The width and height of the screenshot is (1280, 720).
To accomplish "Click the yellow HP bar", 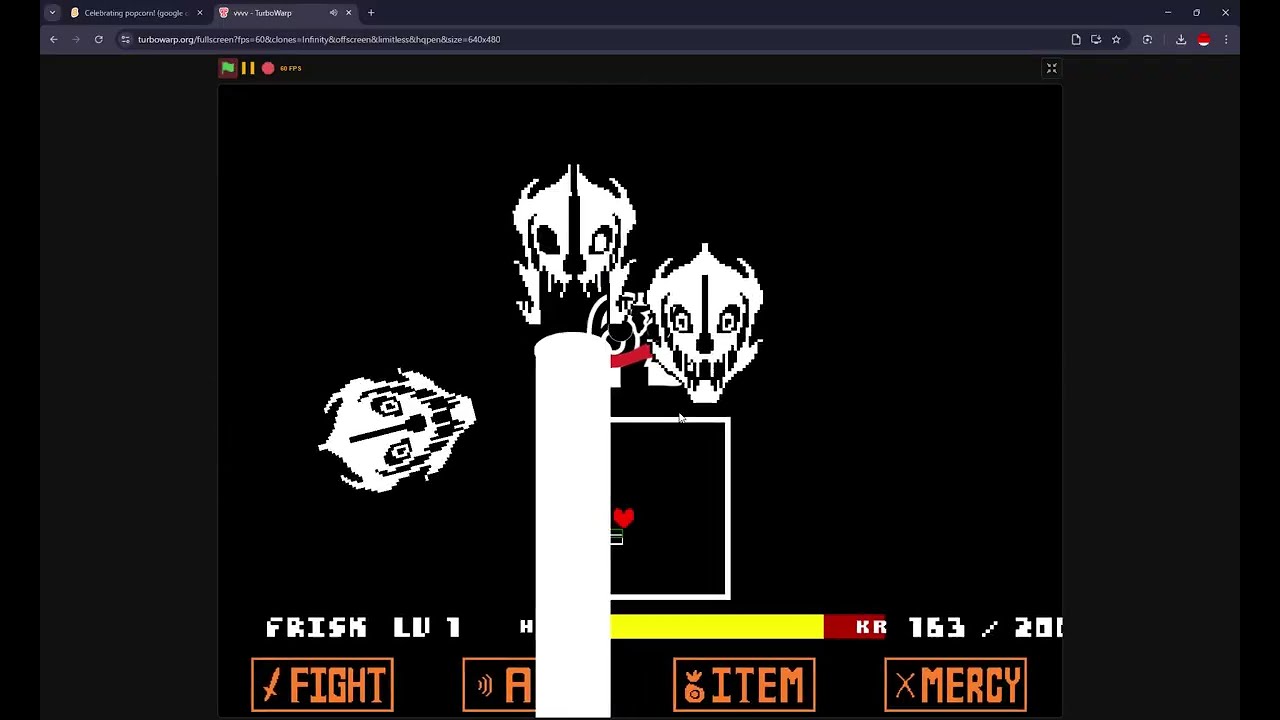I will pos(717,627).
